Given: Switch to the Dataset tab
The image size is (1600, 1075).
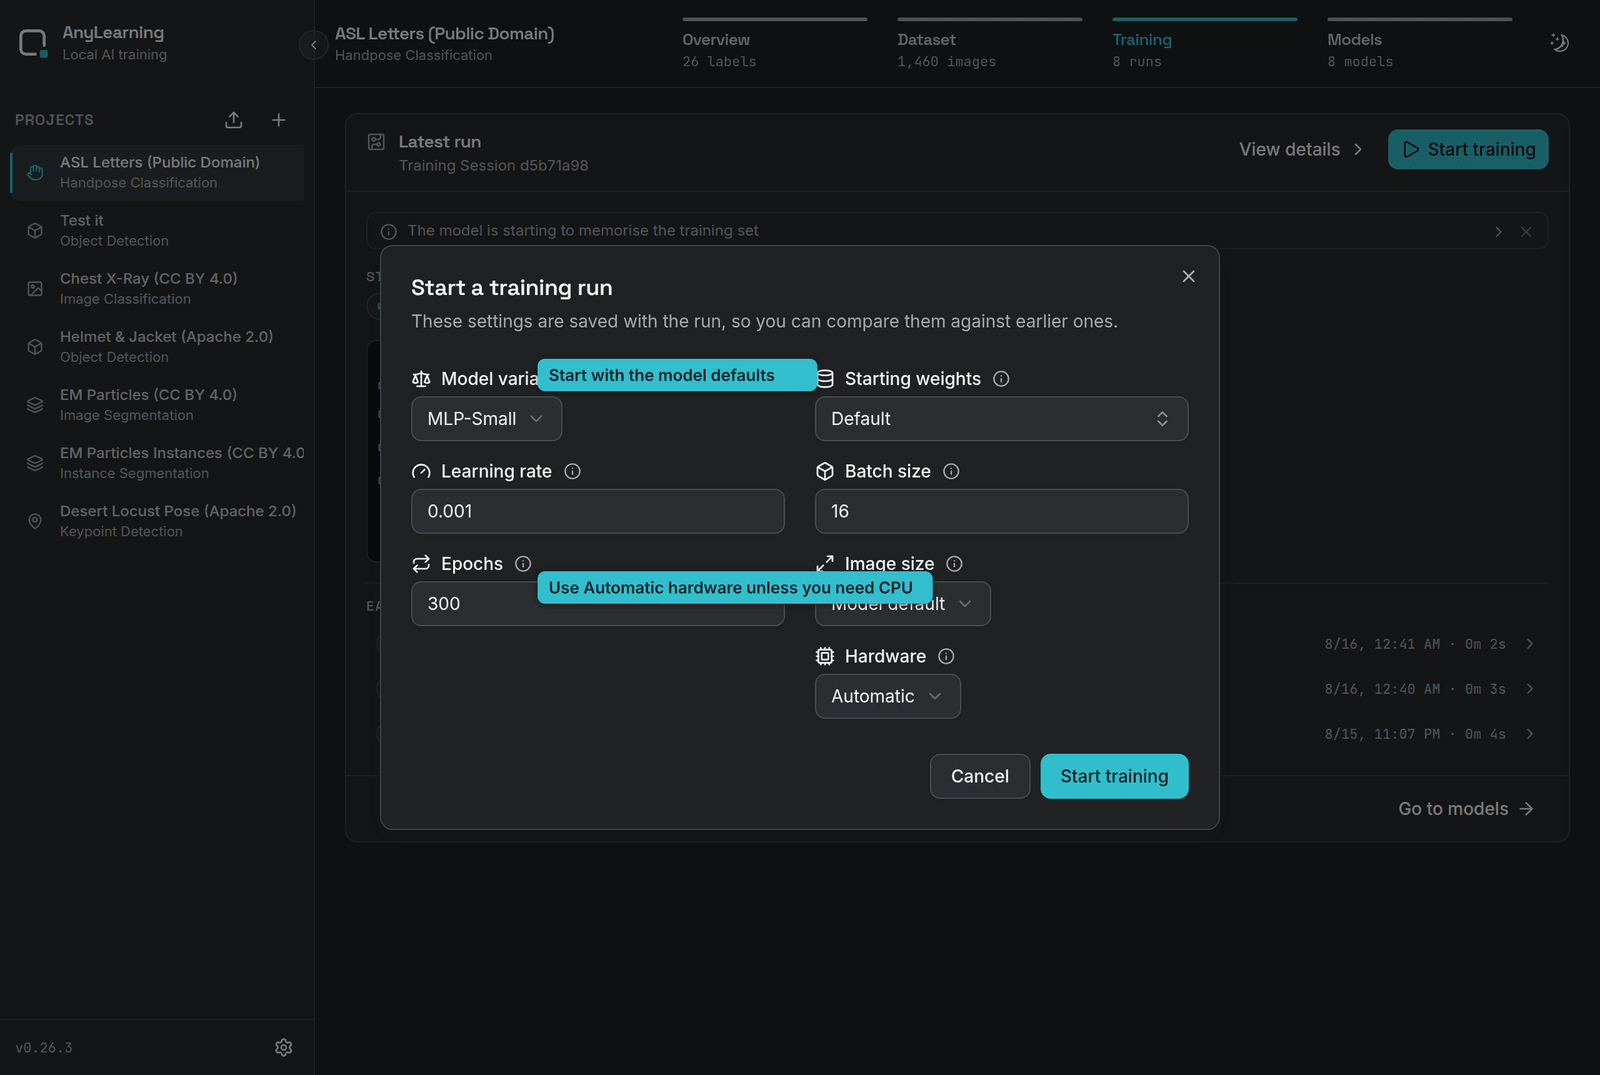Looking at the screenshot, I should pos(989,44).
